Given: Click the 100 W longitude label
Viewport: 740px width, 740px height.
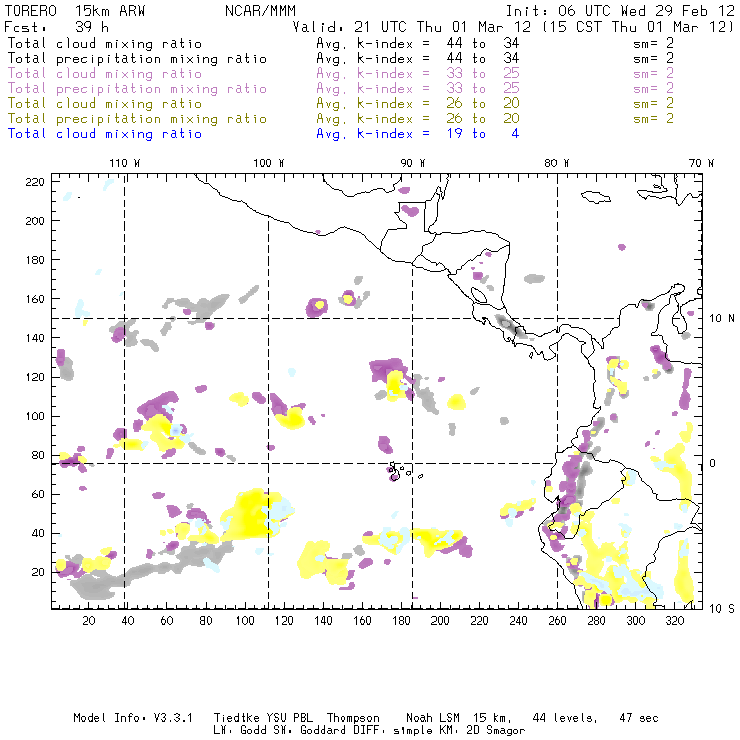Looking at the screenshot, I should coord(269,163).
